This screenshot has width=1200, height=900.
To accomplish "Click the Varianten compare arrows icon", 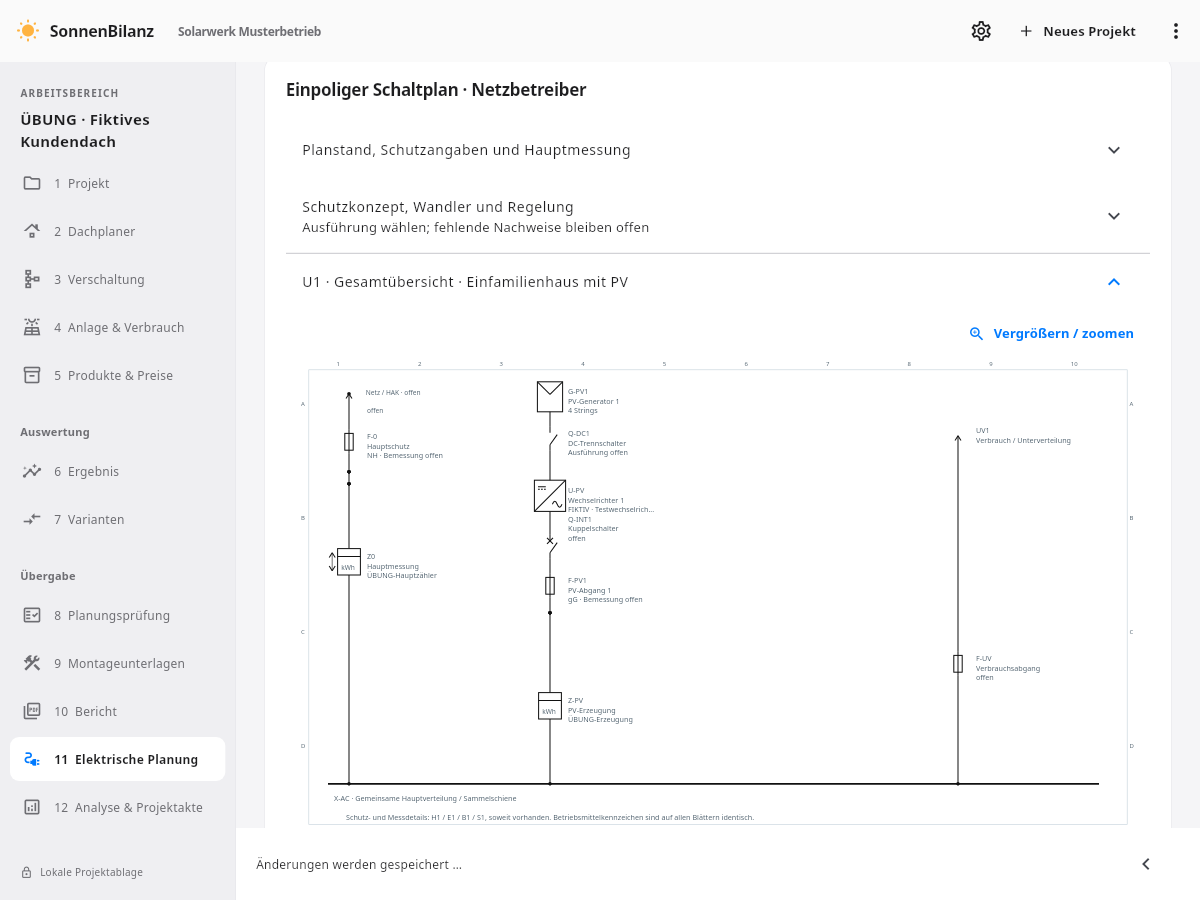I will click(32, 519).
